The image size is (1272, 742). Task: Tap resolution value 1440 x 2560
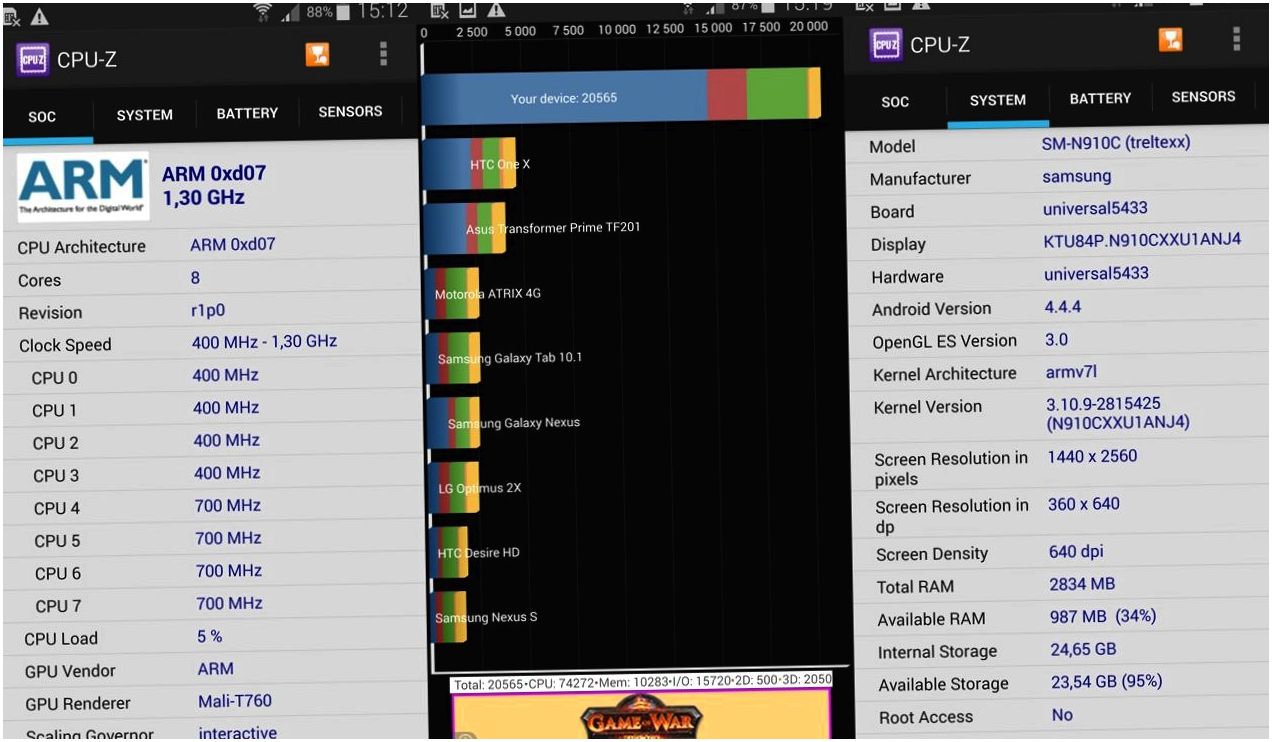1092,456
